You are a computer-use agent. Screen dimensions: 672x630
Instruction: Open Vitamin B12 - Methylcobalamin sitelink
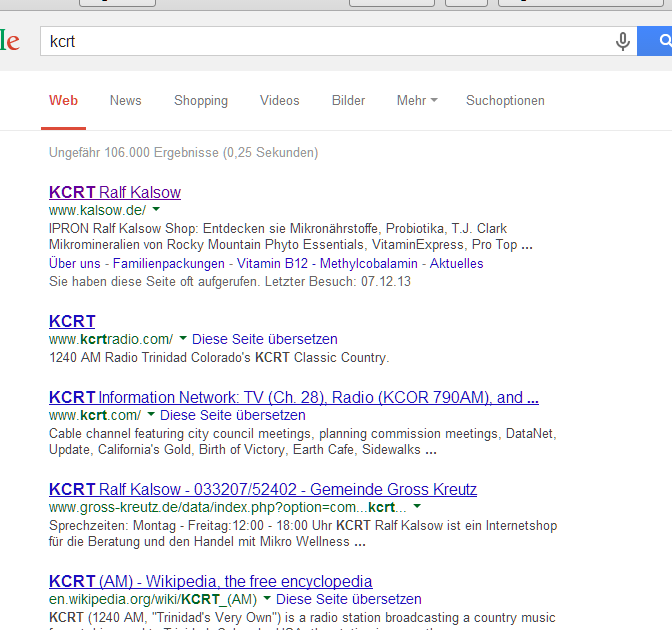coord(327,263)
